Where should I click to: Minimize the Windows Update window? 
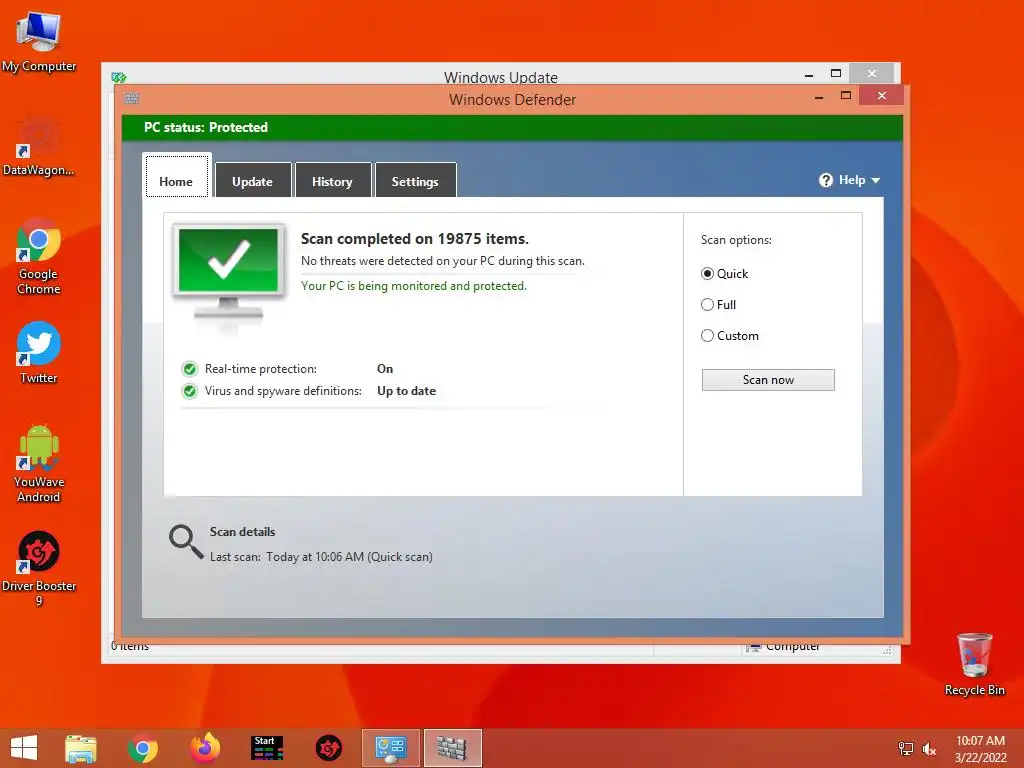click(809, 74)
